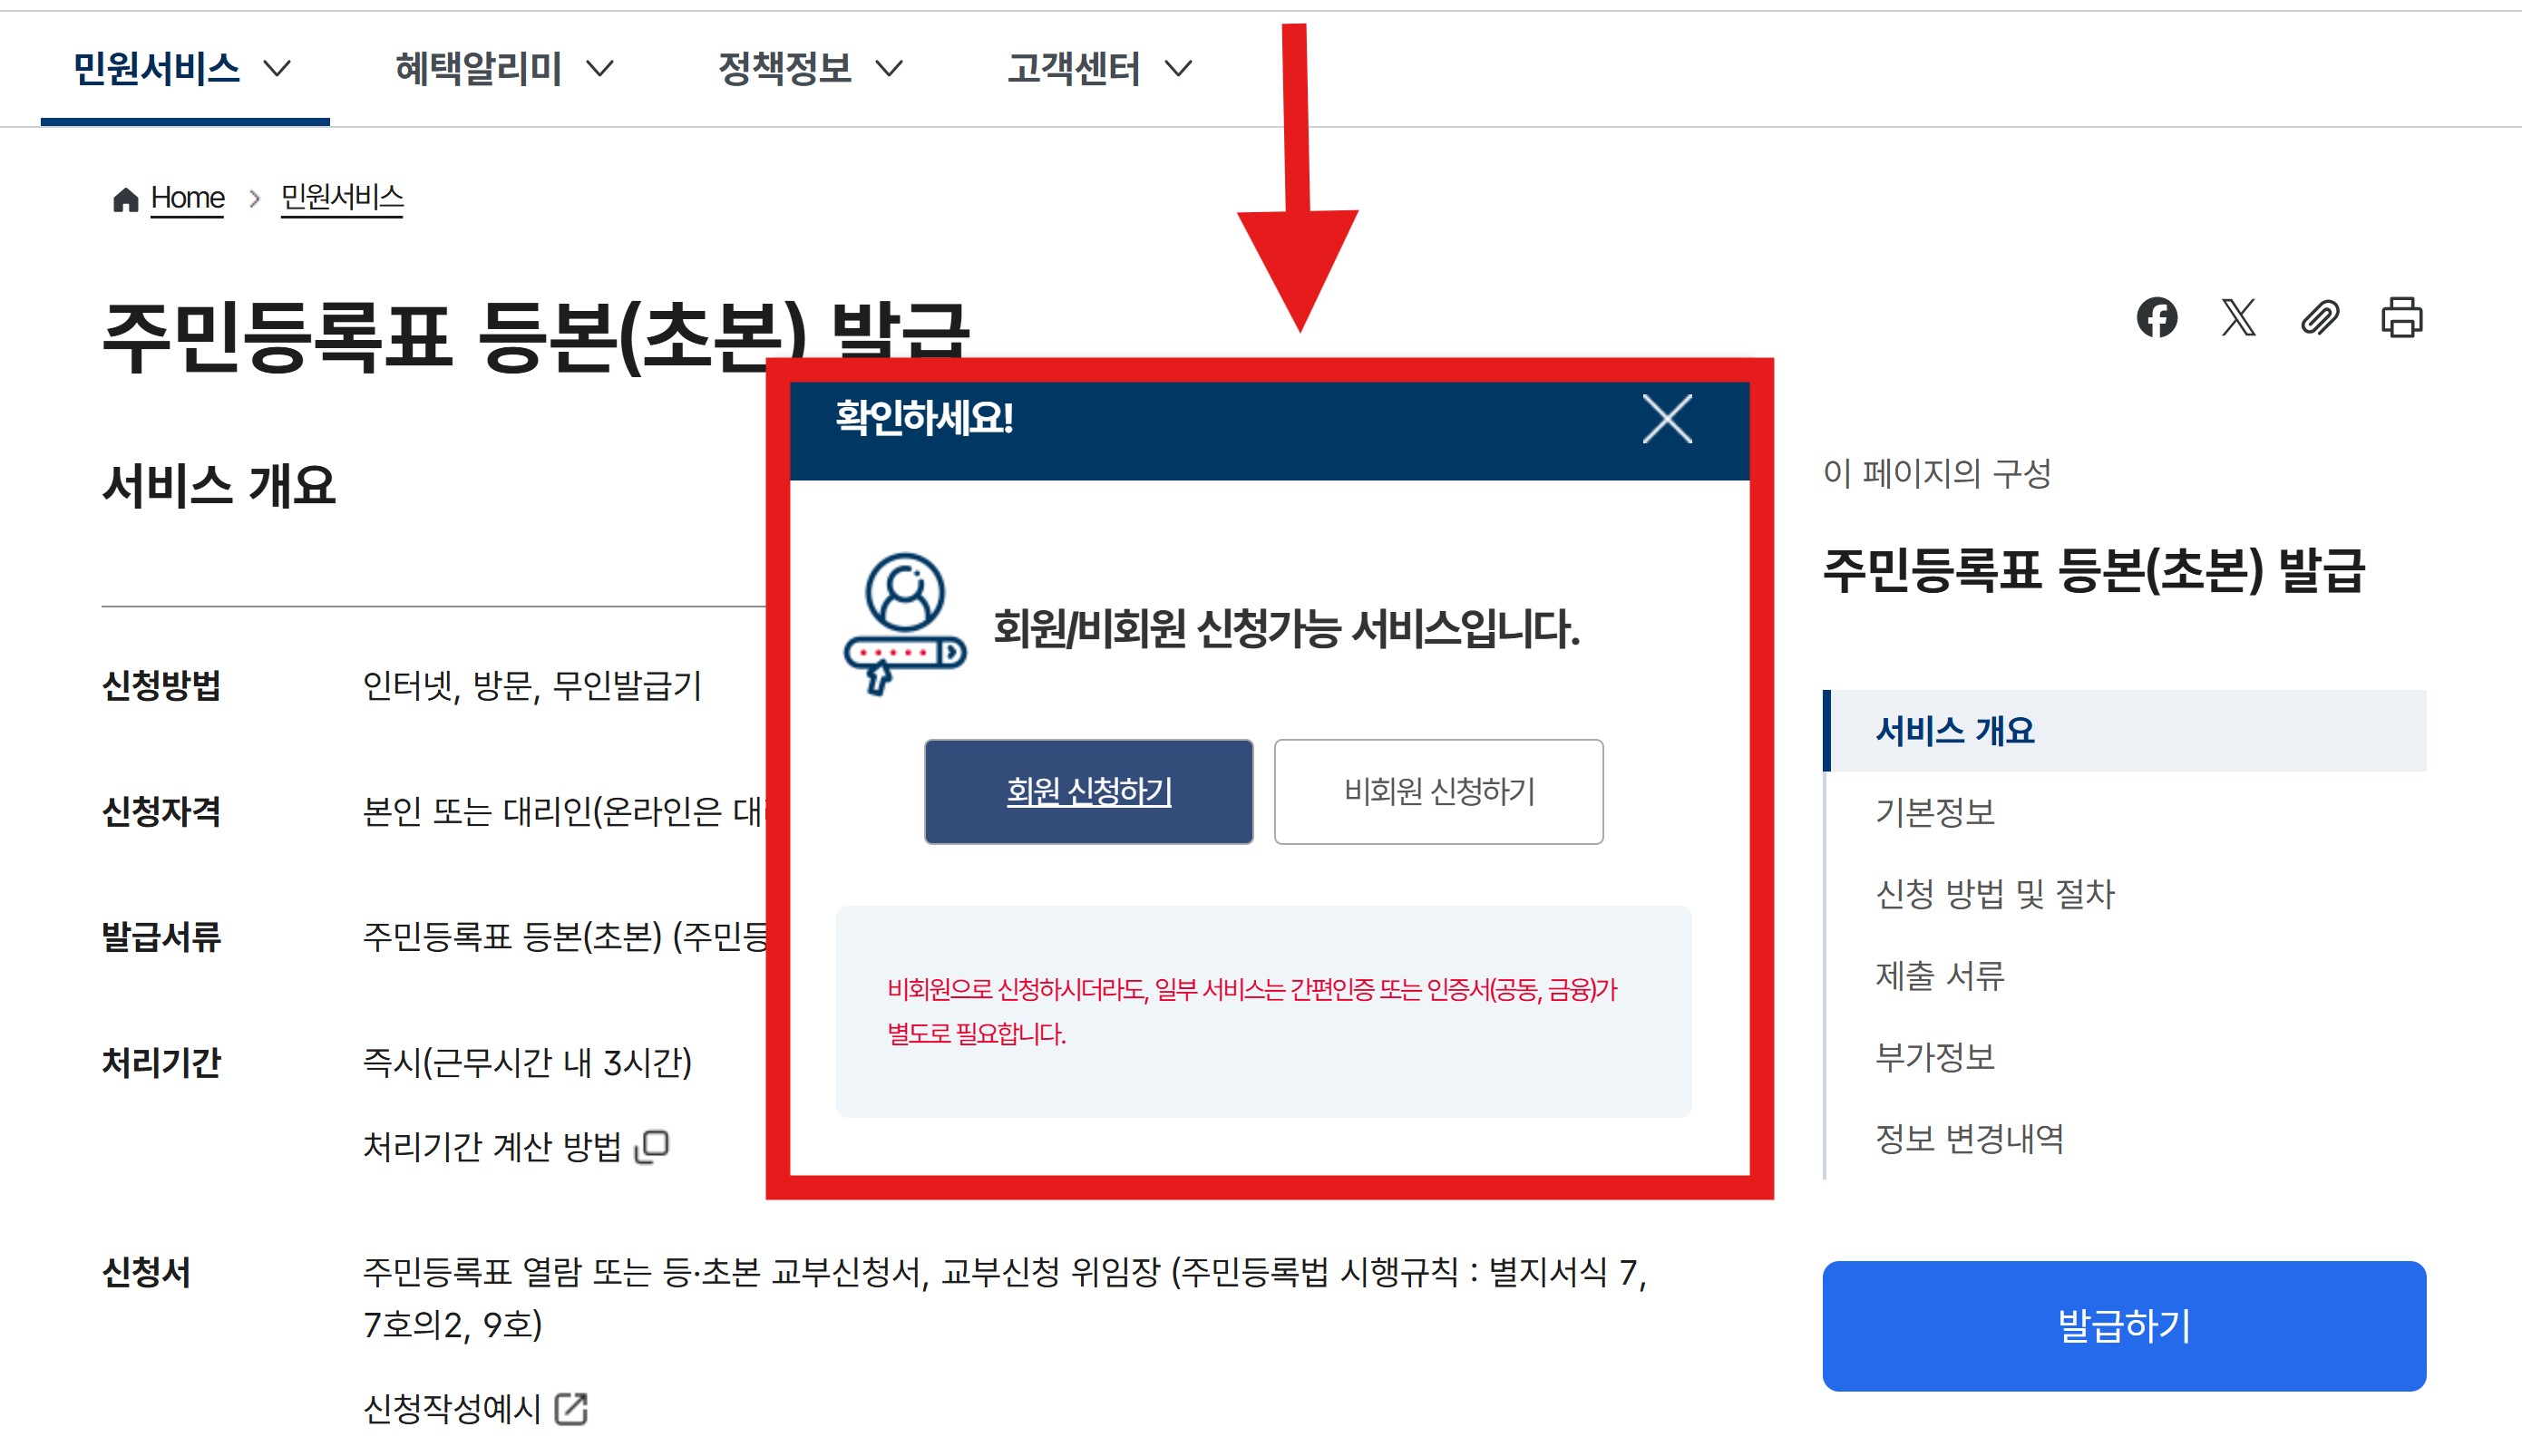Share via X (Twitter) icon

pos(2238,318)
